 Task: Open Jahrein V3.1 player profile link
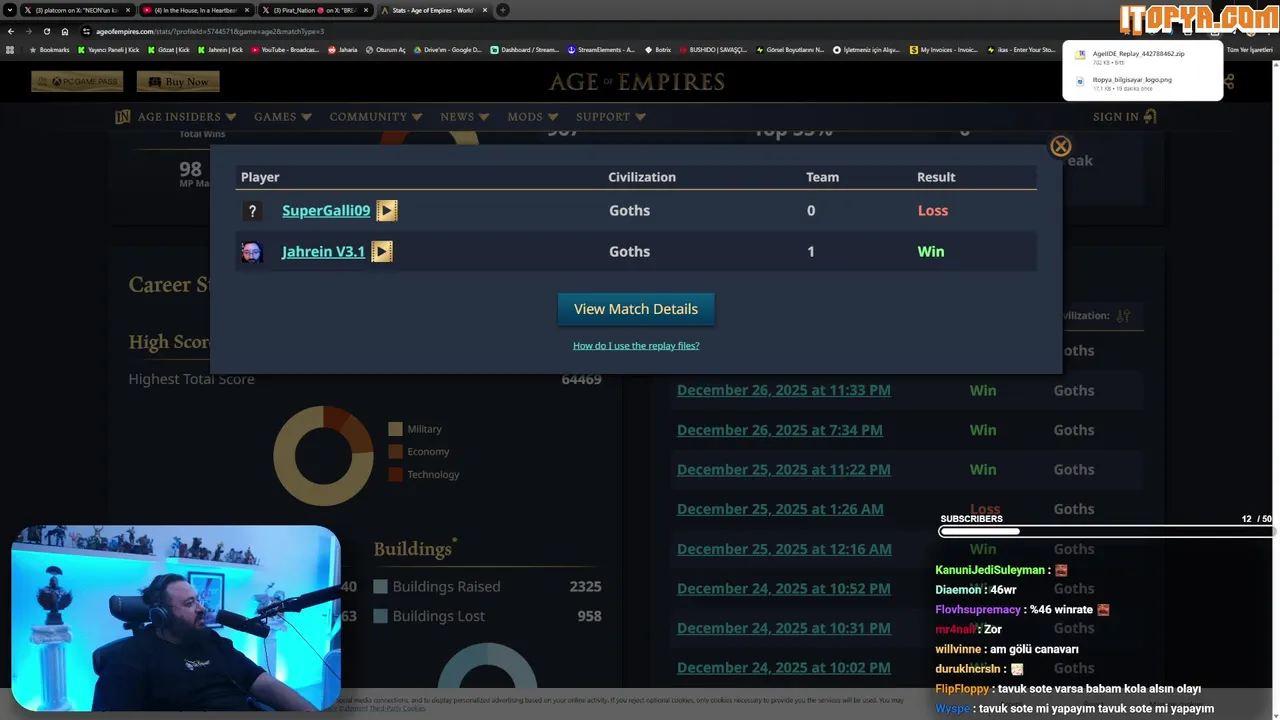click(x=323, y=252)
